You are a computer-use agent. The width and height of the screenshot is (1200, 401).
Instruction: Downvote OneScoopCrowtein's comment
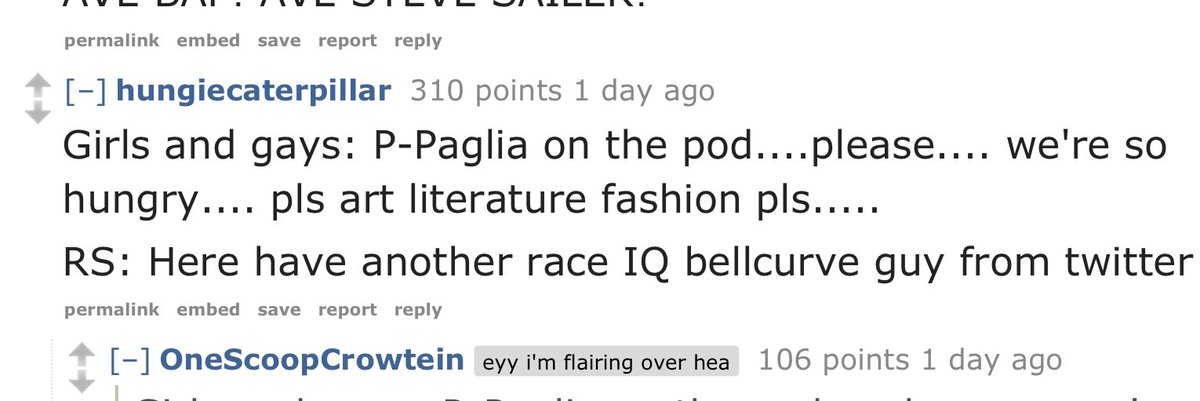80,381
